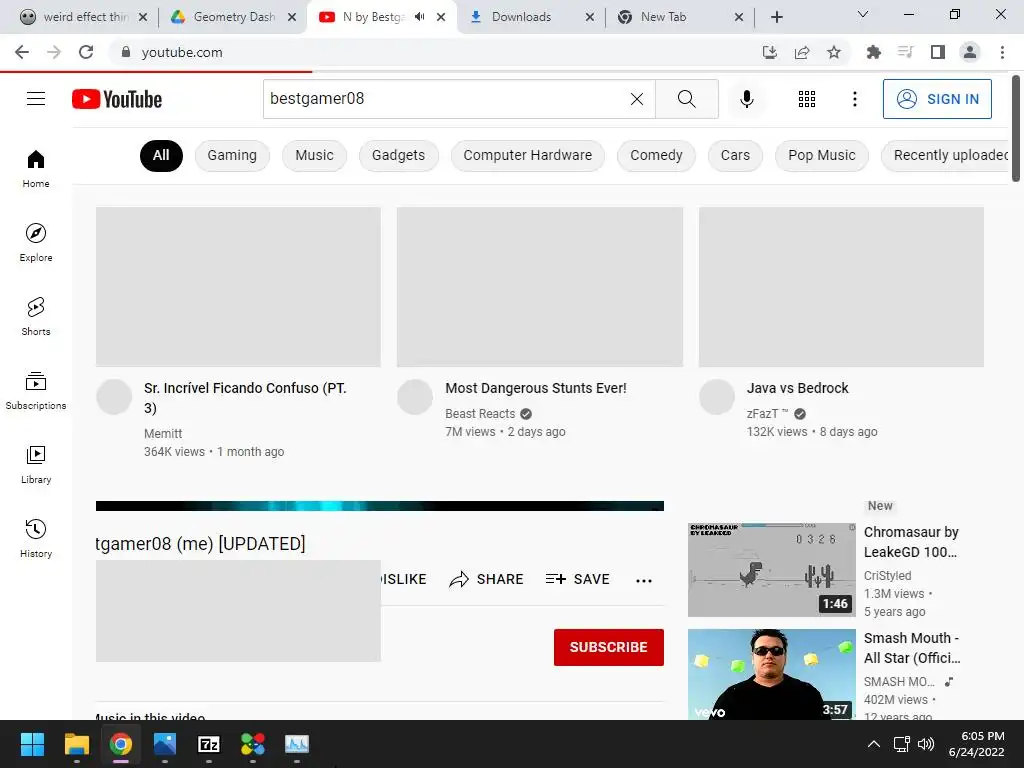The width and height of the screenshot is (1024, 768).
Task: Install app icon in the address bar
Action: click(770, 52)
